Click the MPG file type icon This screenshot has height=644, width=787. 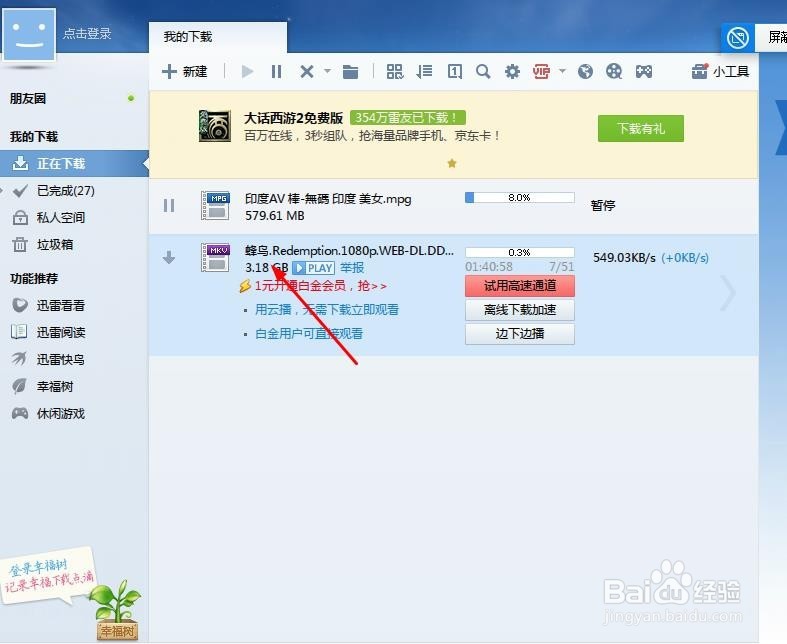pyautogui.click(x=215, y=205)
